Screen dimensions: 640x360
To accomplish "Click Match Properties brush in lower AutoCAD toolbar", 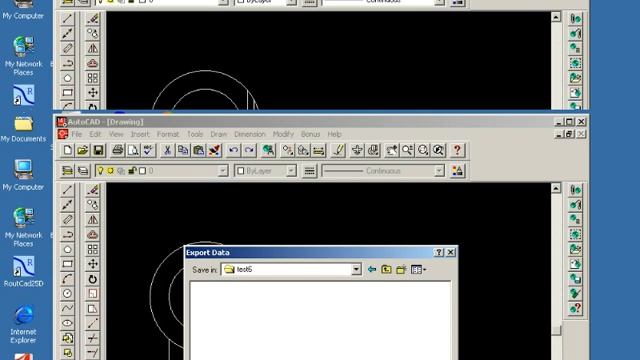I will coord(214,150).
